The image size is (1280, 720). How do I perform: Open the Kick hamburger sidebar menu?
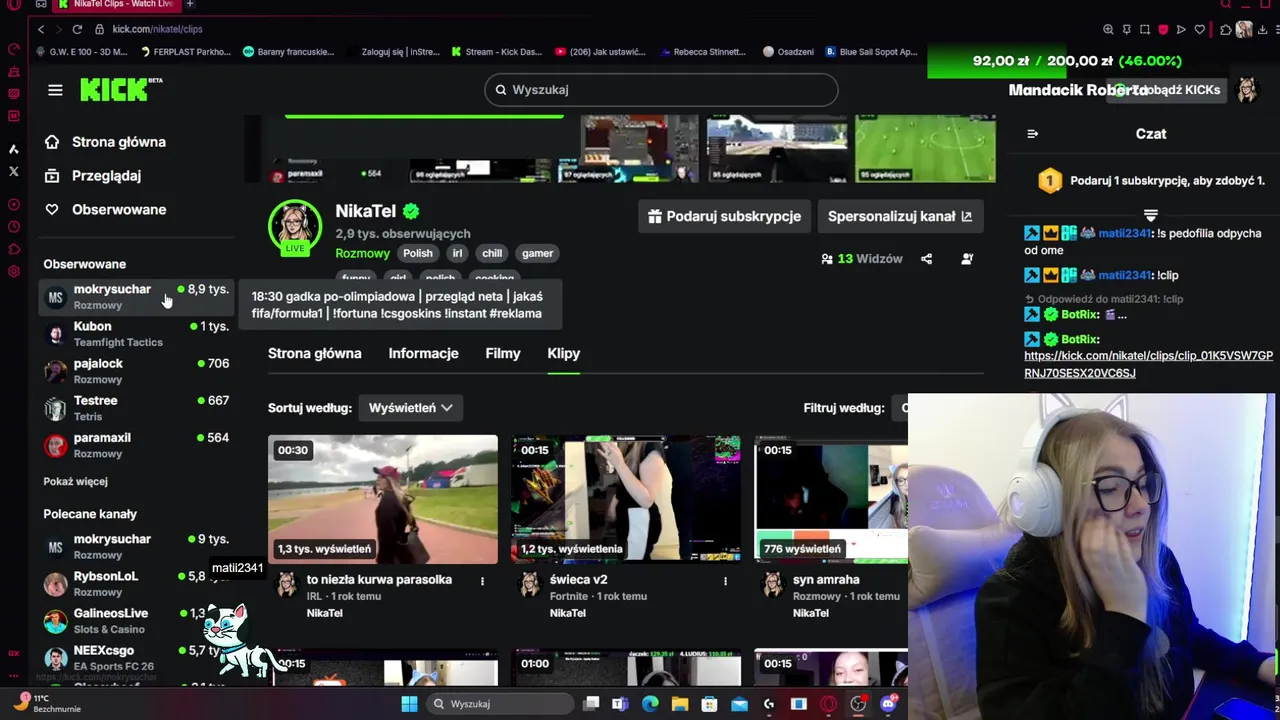coord(55,90)
